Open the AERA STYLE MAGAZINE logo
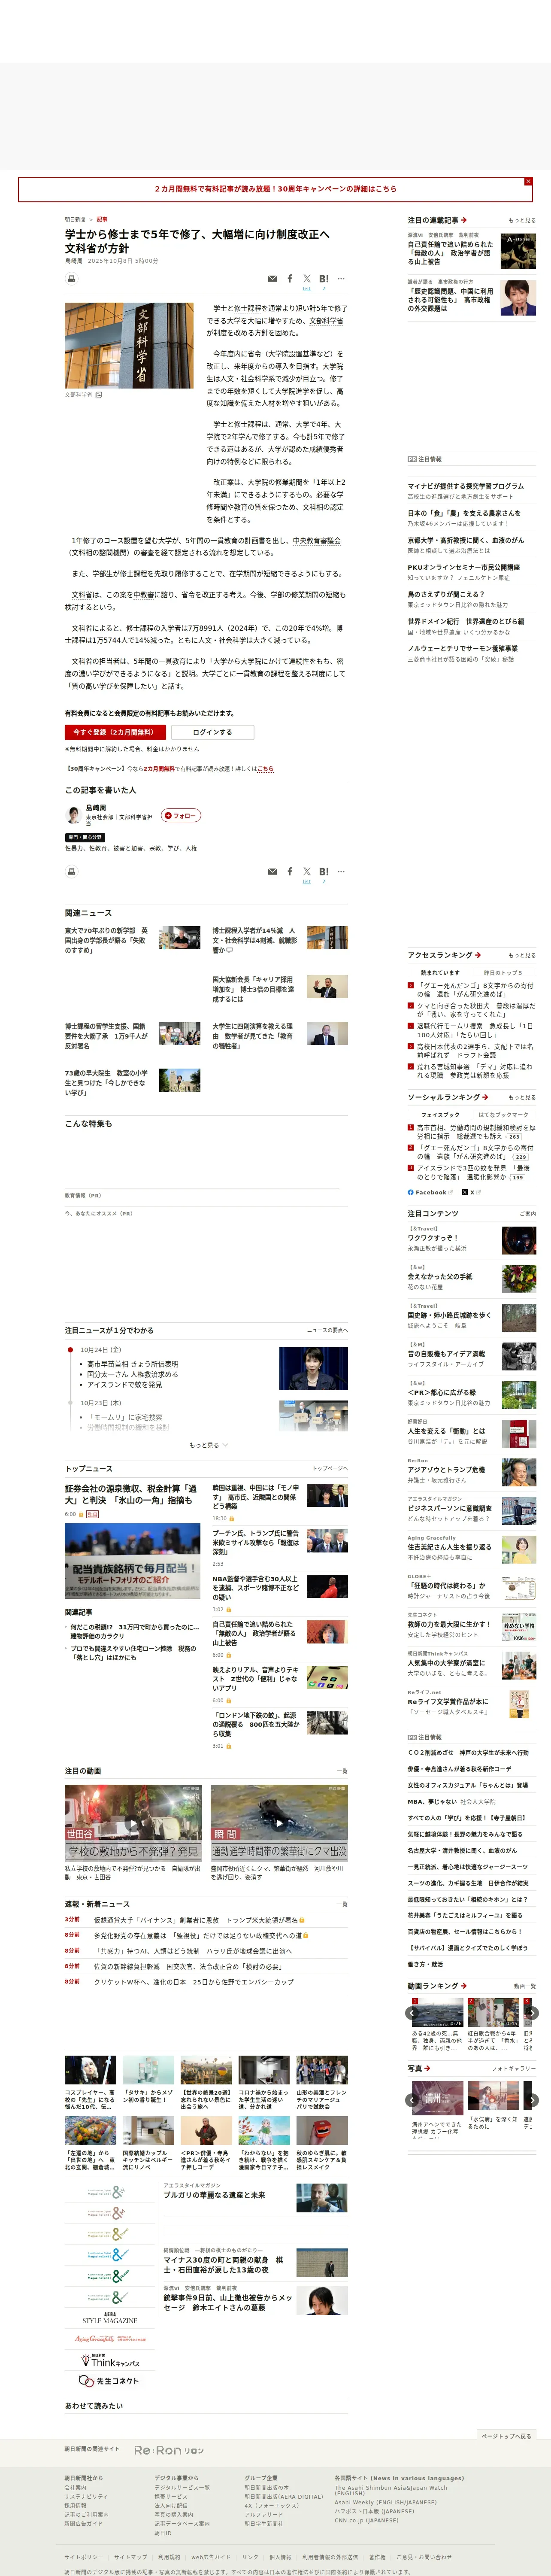Image resolution: width=551 pixels, height=2576 pixels. click(x=110, y=2317)
